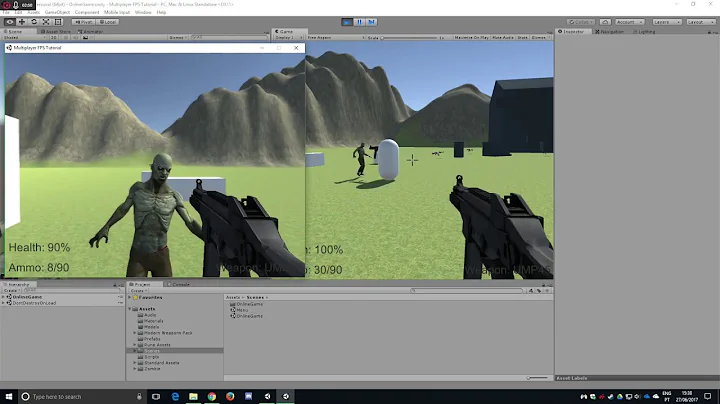The image size is (720, 404).
Task: Open the OnlineGame folder in Scenes
Action: tap(249, 304)
